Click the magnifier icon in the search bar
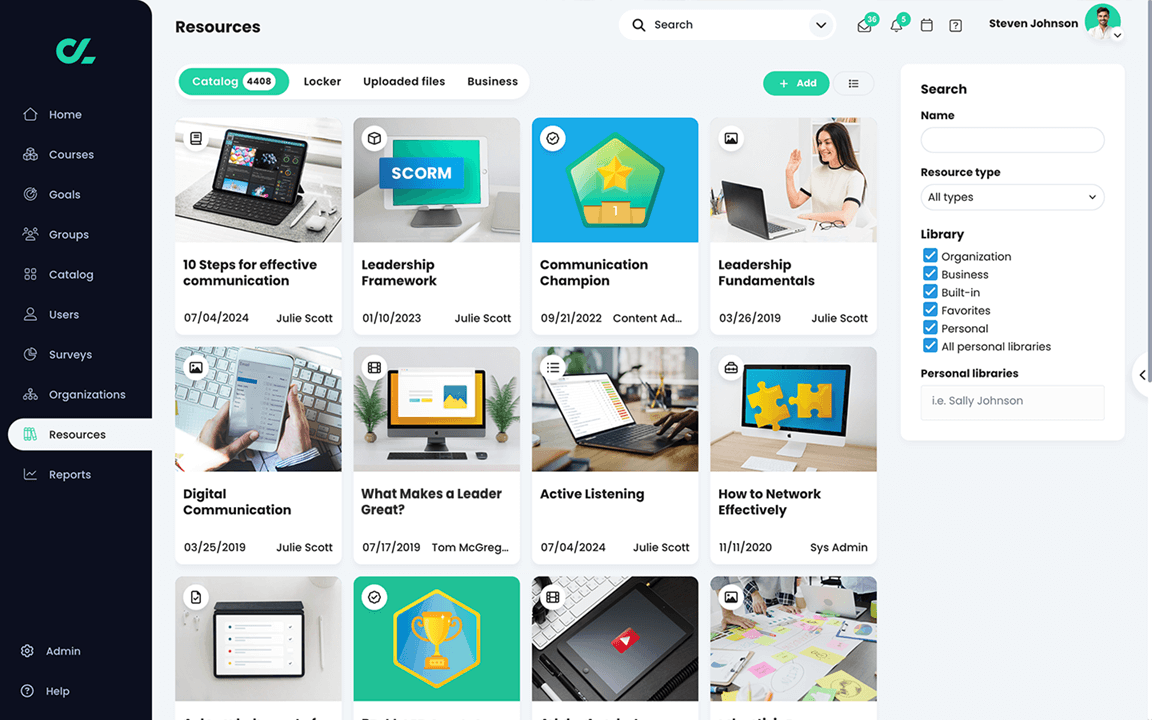1152x720 pixels. click(639, 25)
